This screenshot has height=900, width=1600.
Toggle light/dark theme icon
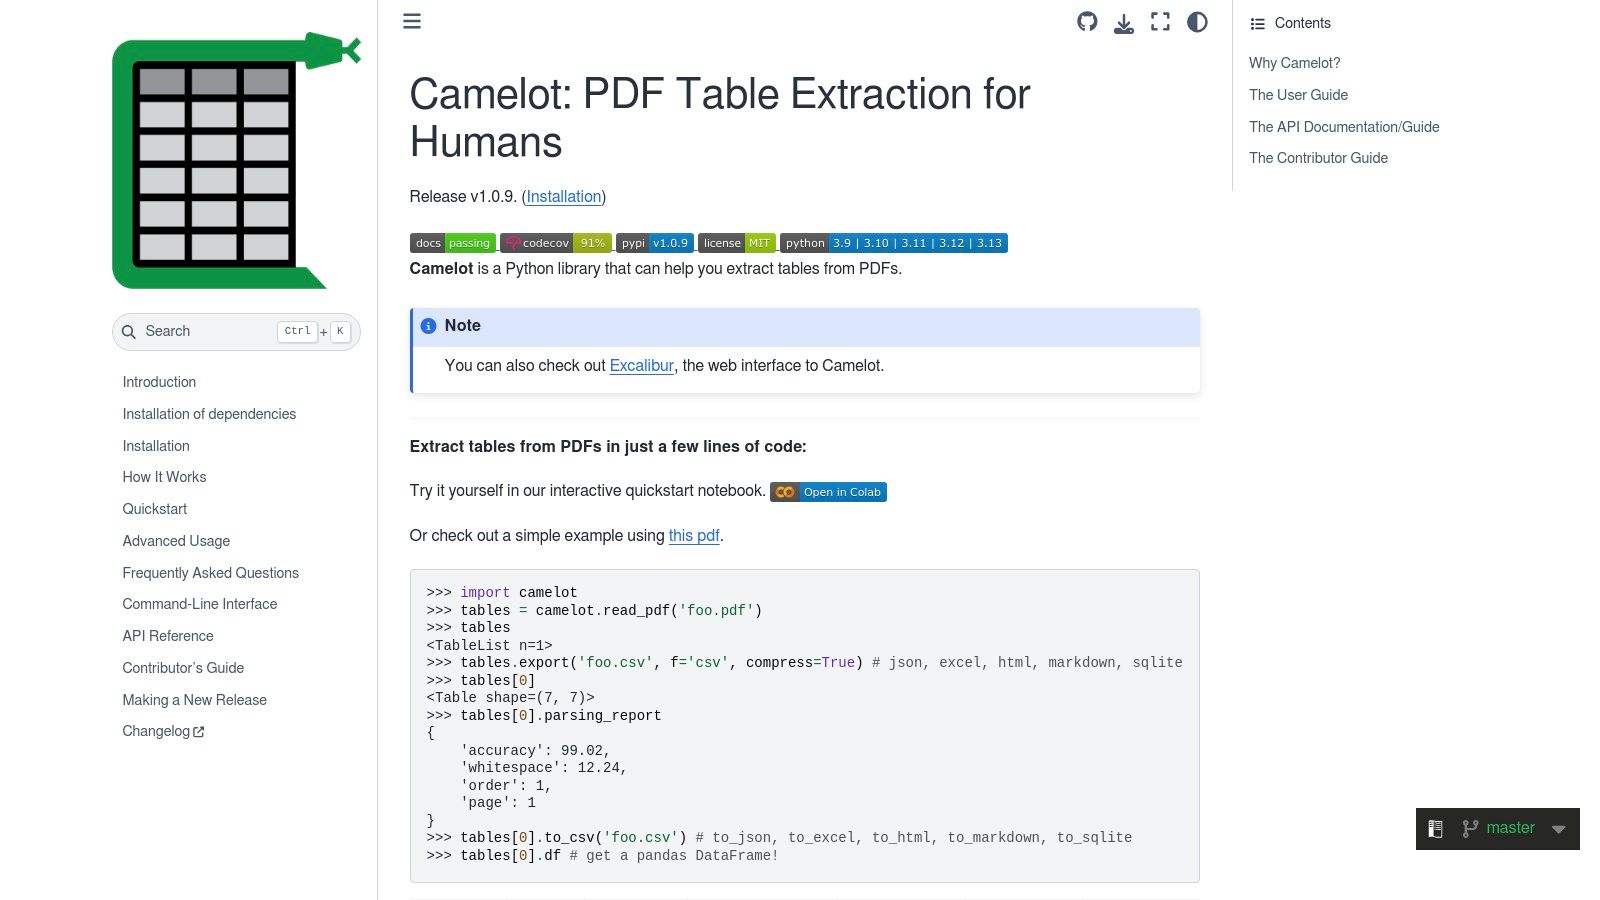pos(1197,22)
